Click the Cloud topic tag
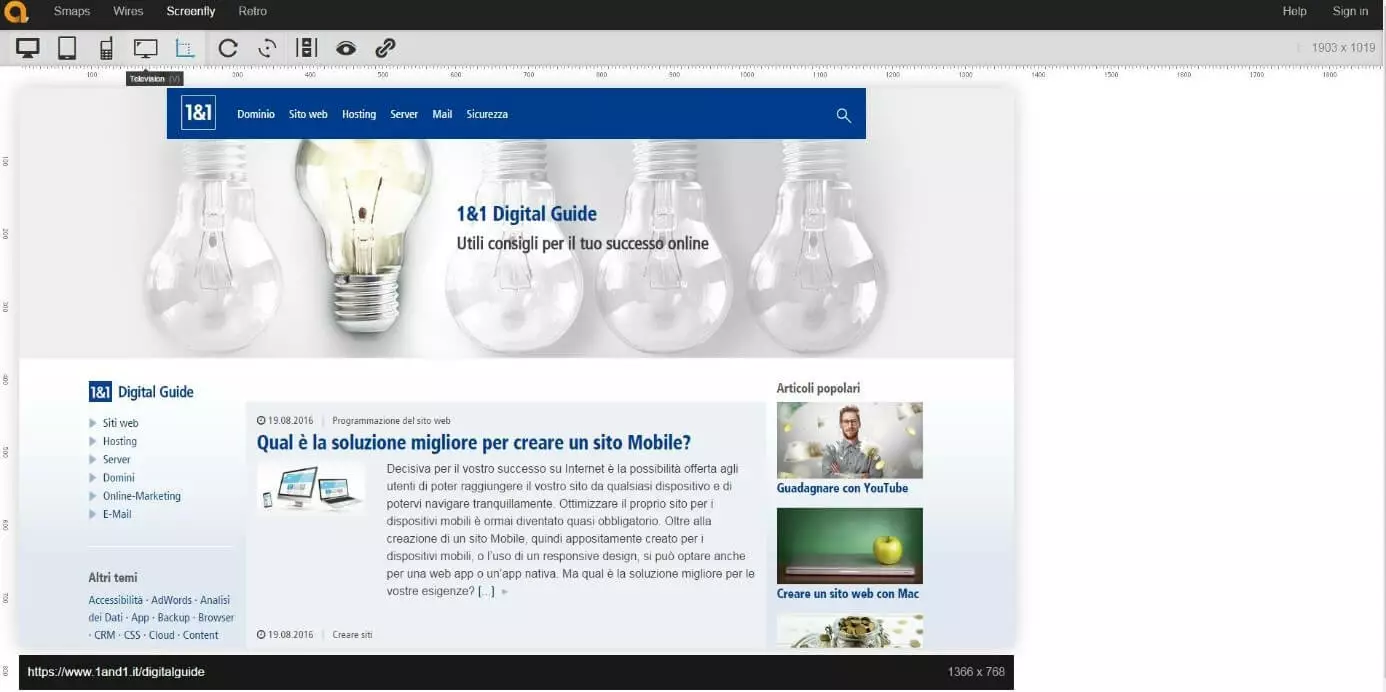1386x692 pixels. (x=162, y=635)
